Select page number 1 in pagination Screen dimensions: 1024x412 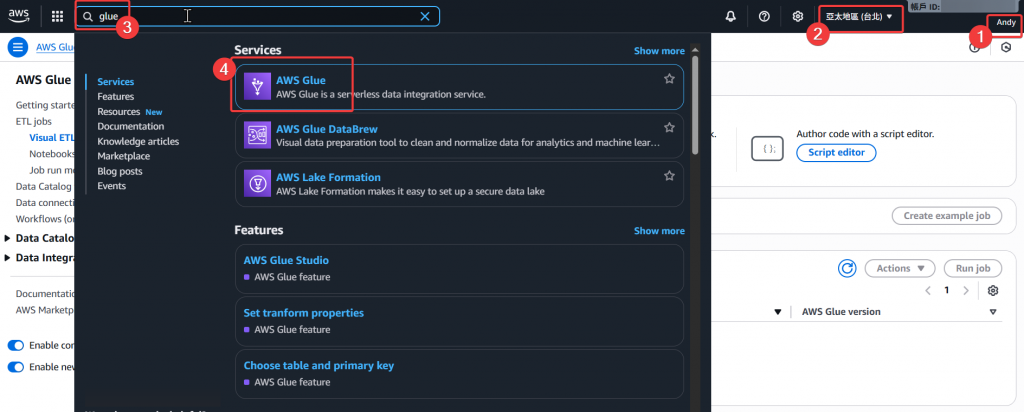tap(946, 291)
